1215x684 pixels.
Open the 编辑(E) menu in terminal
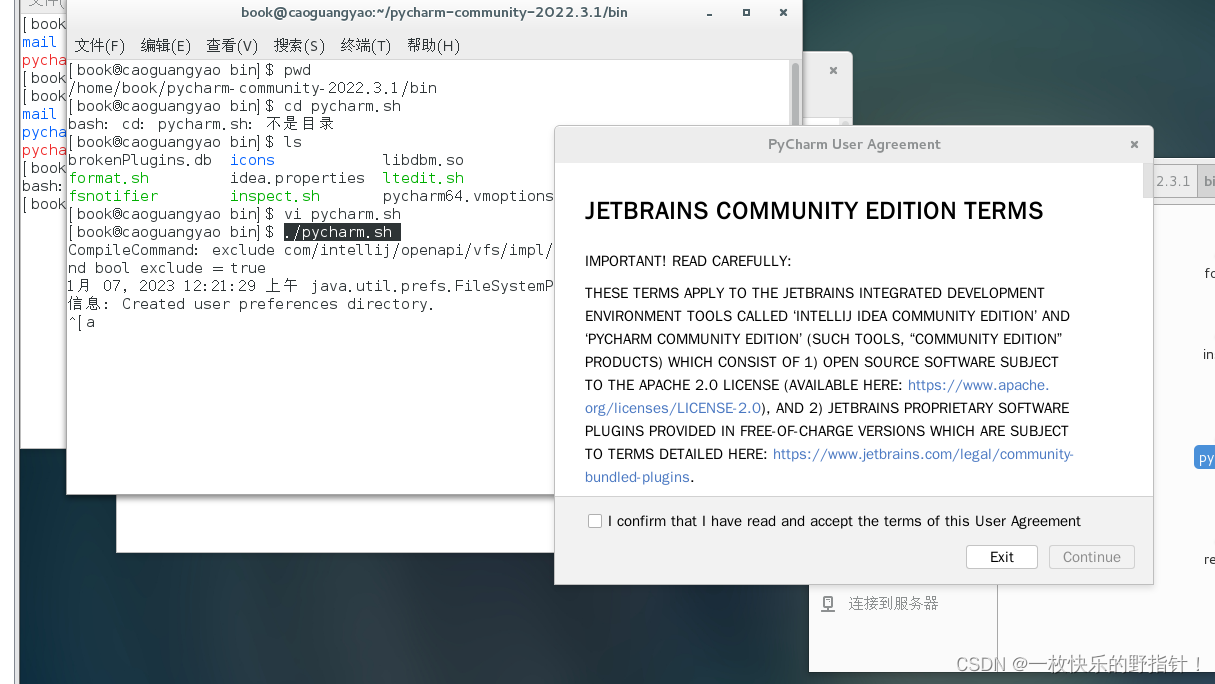pos(166,46)
